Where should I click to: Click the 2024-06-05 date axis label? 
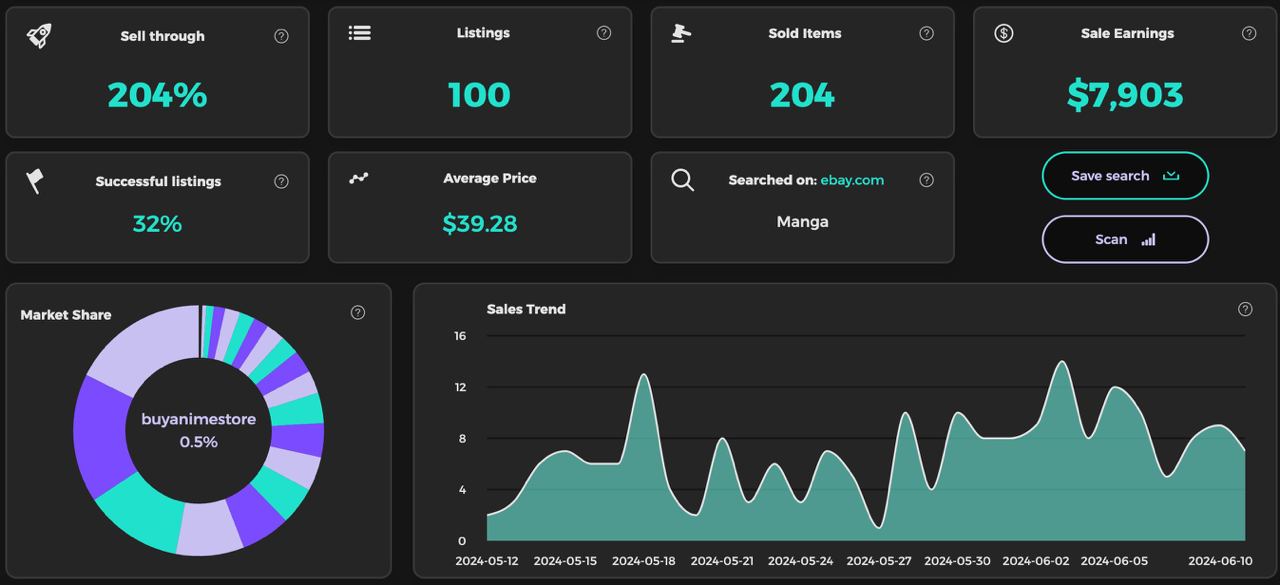point(1114,561)
